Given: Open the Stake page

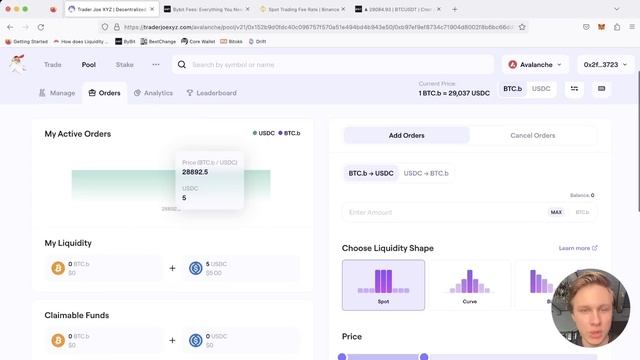Looking at the screenshot, I should click(x=124, y=64).
